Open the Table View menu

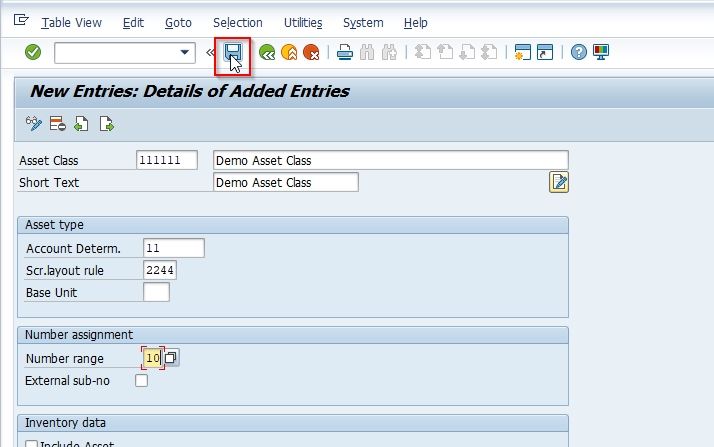71,22
